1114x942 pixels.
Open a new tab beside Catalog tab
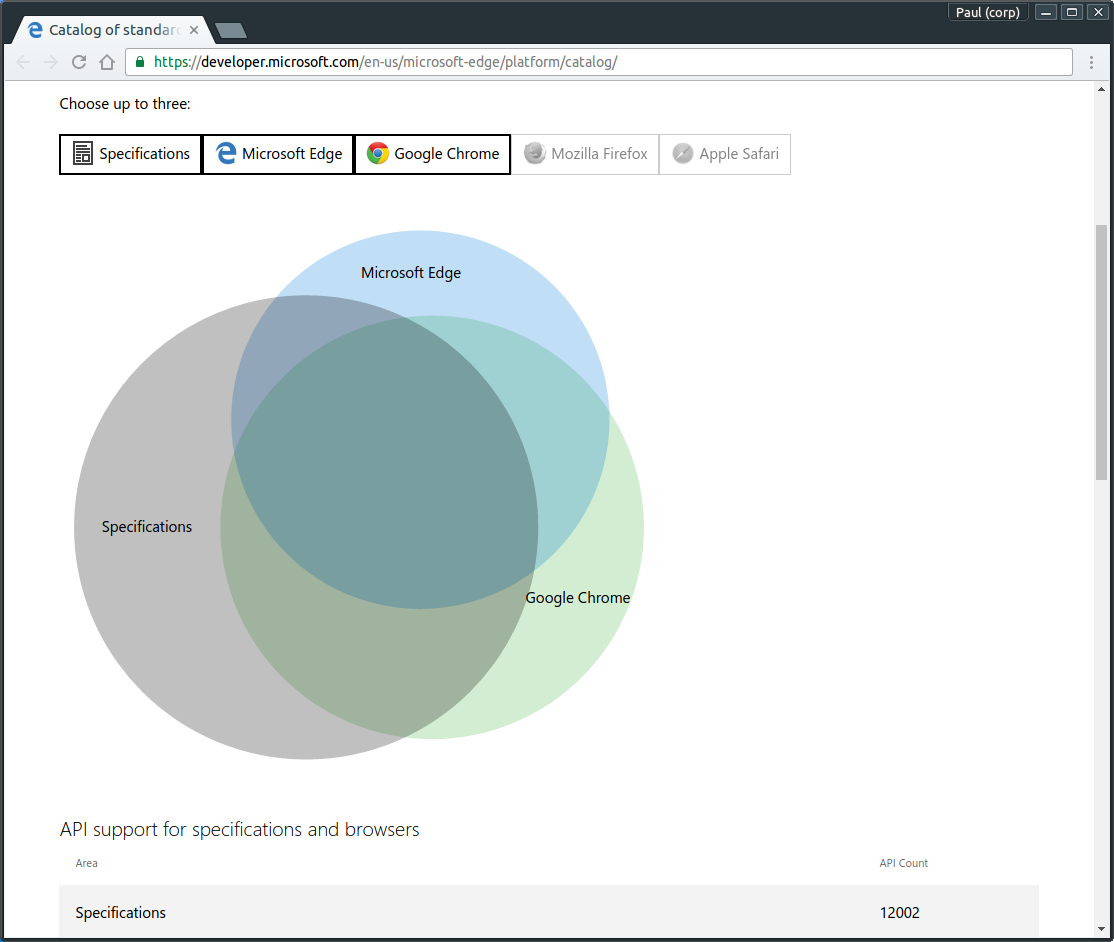(231, 30)
